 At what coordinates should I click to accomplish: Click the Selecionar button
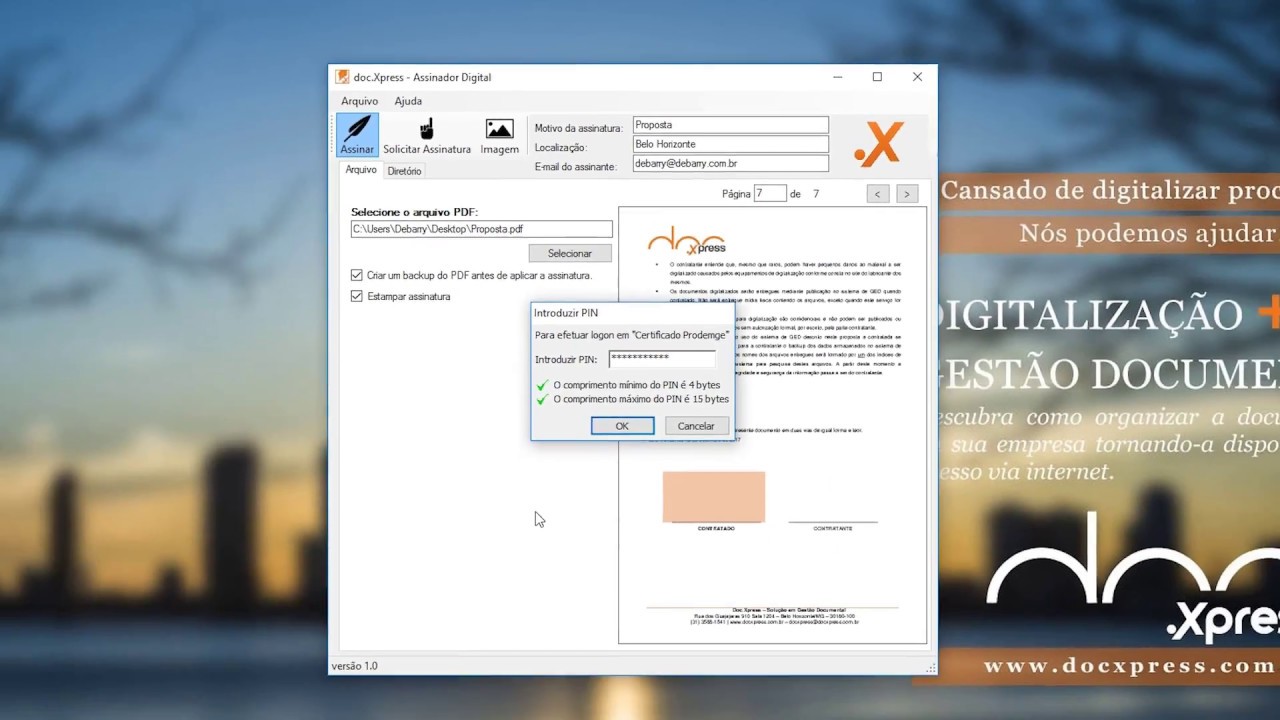click(570, 253)
